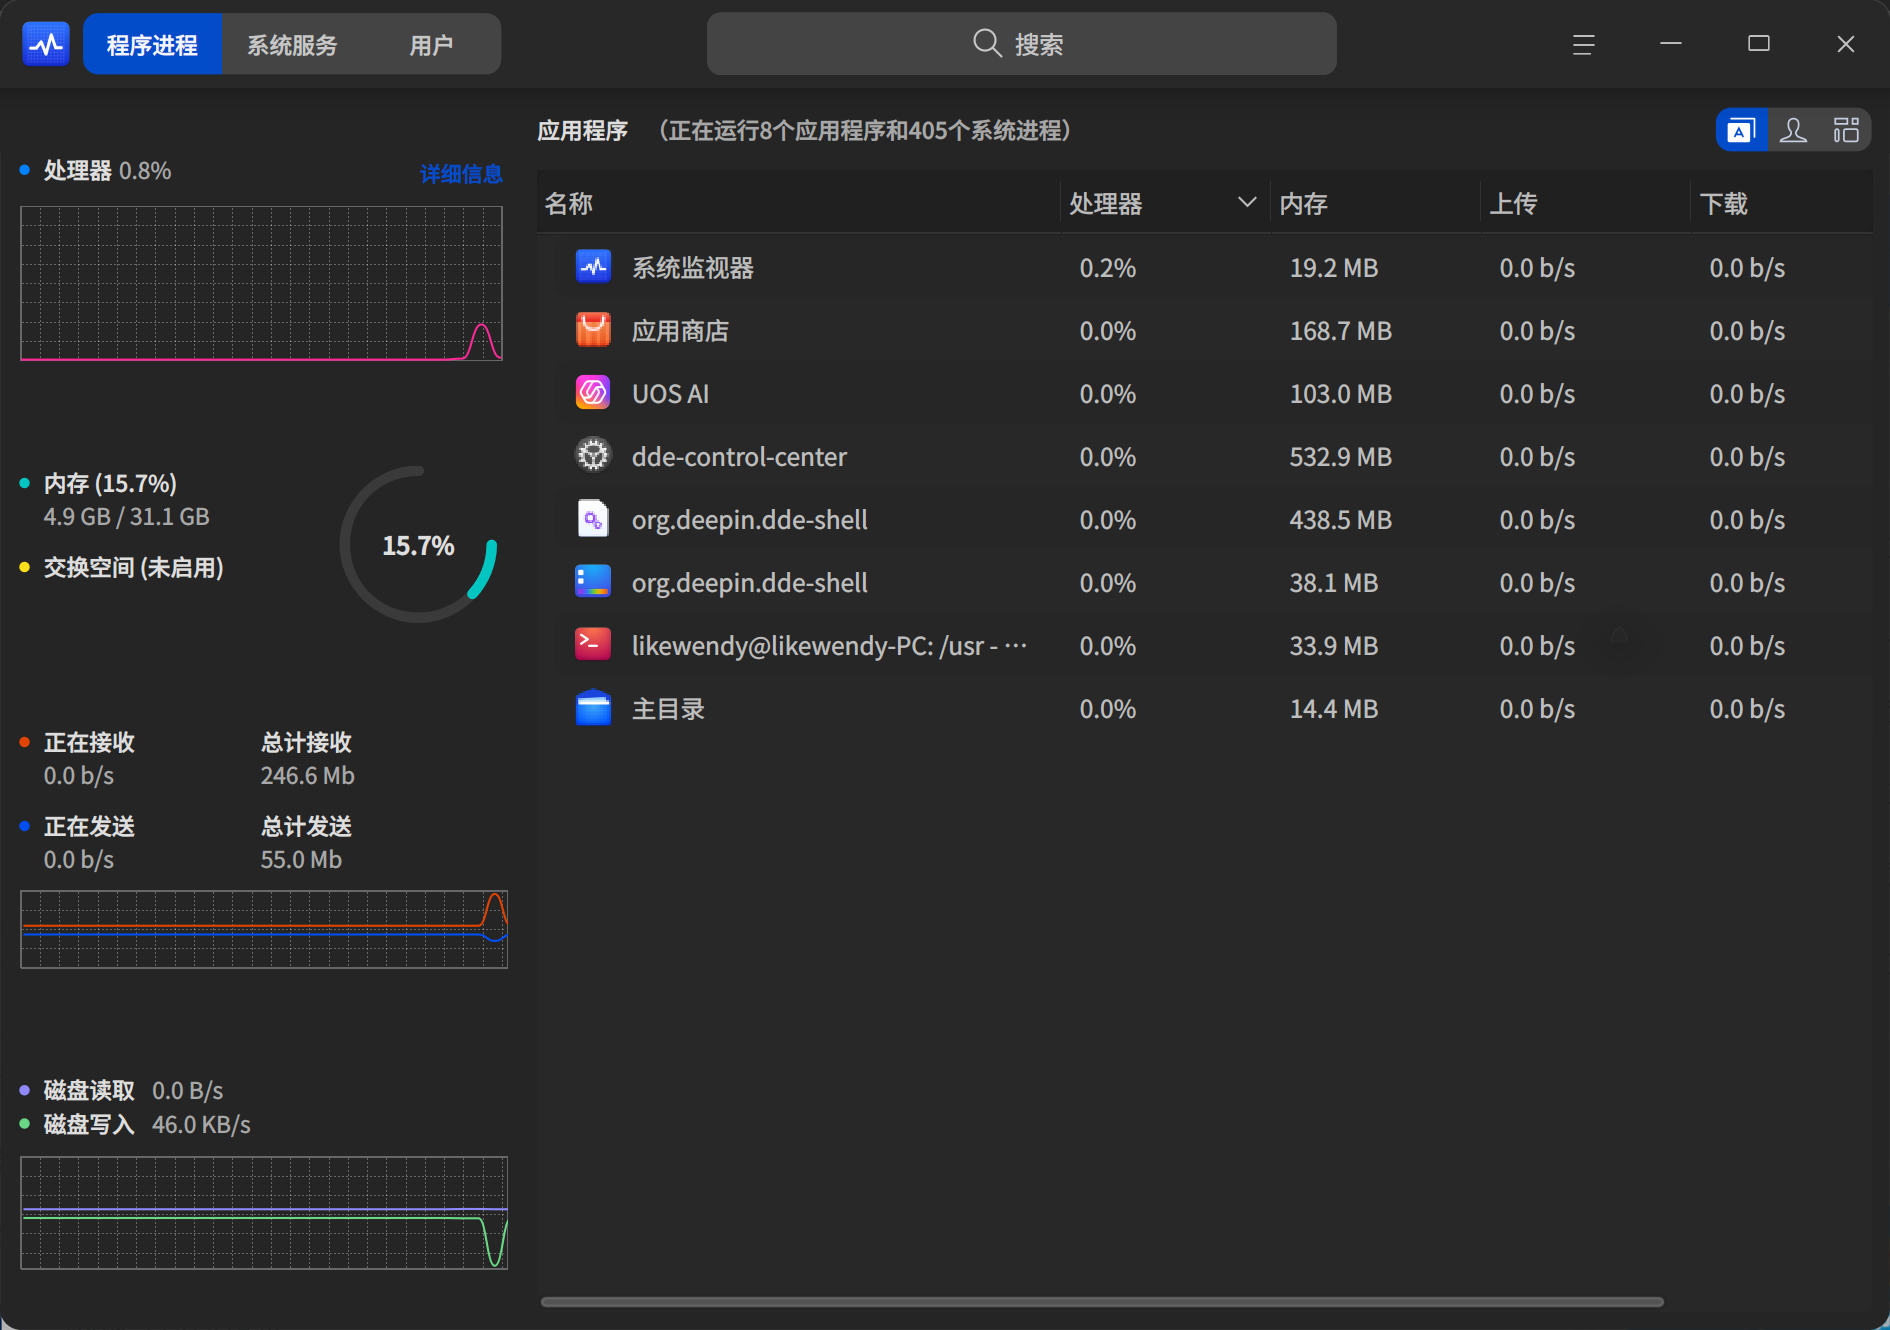Select the 主目录 file manager icon
1890x1330 pixels.
pyautogui.click(x=593, y=708)
